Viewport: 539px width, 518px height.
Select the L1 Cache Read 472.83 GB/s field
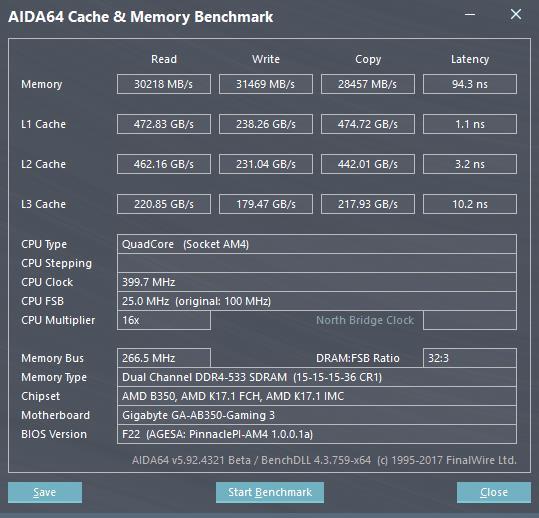[x=164, y=124]
